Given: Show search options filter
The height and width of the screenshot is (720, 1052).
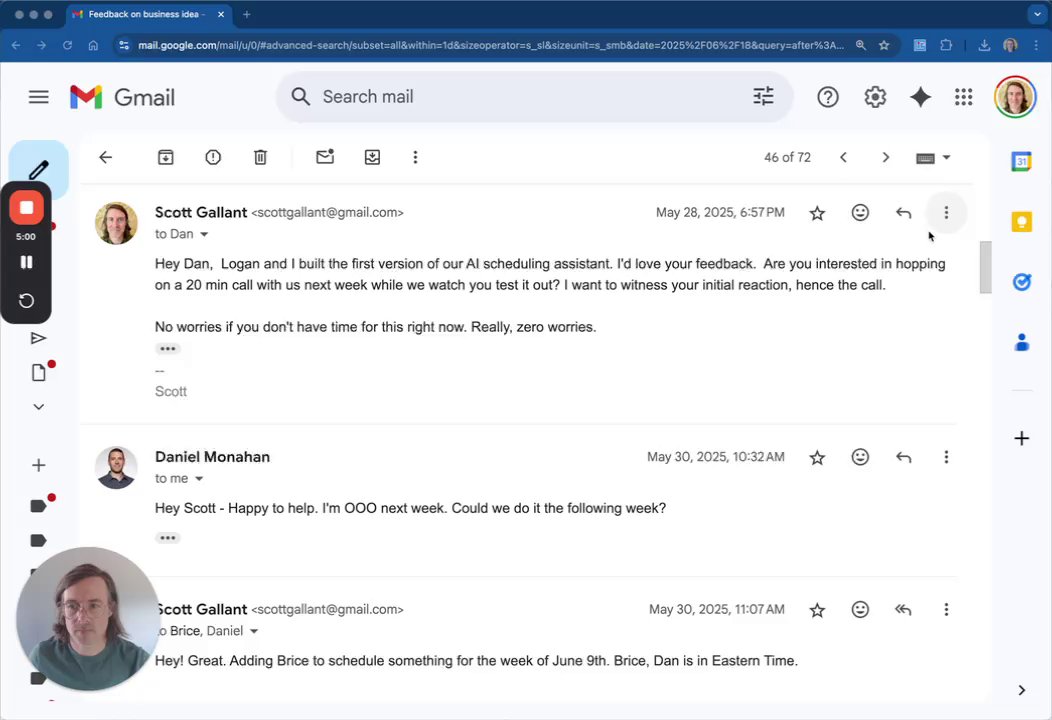Looking at the screenshot, I should (x=763, y=97).
